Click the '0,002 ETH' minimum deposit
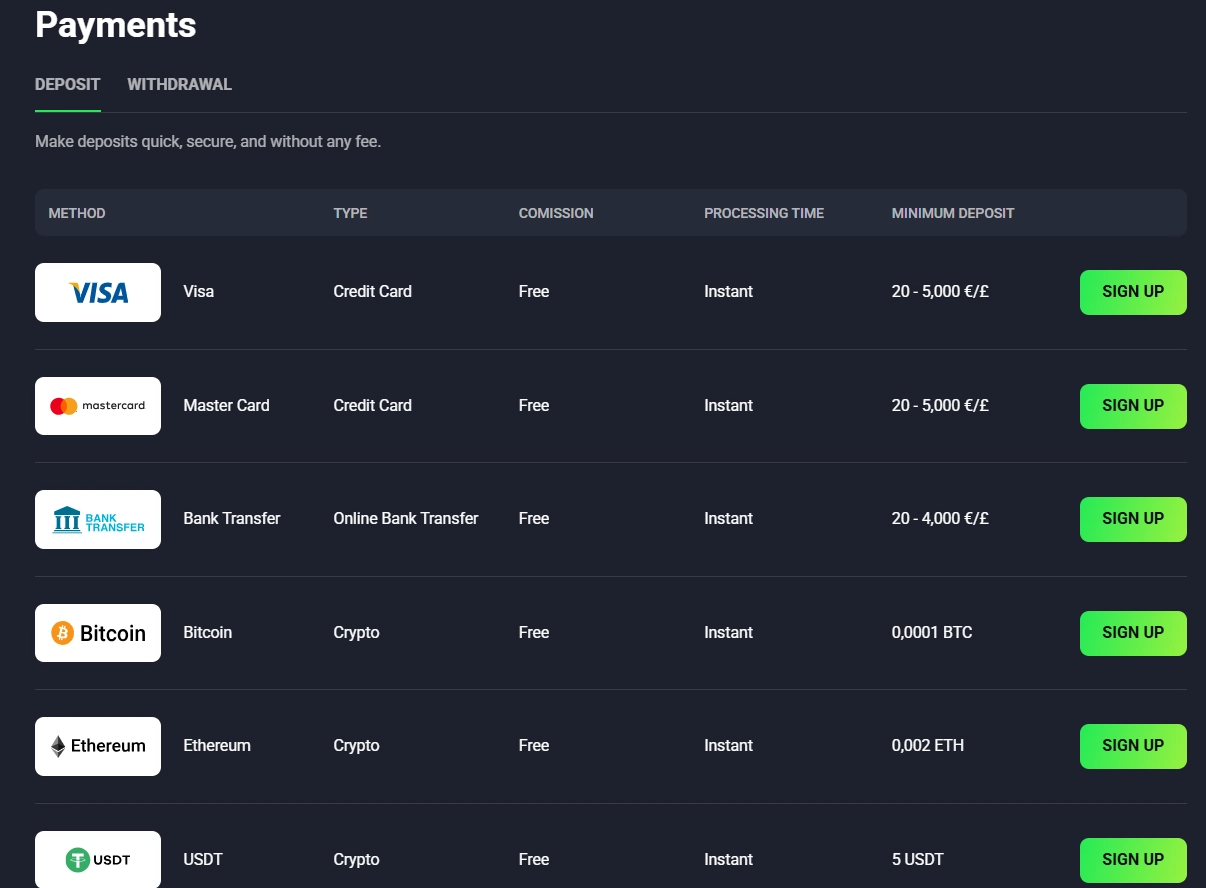The image size is (1206, 888). pyautogui.click(x=928, y=746)
